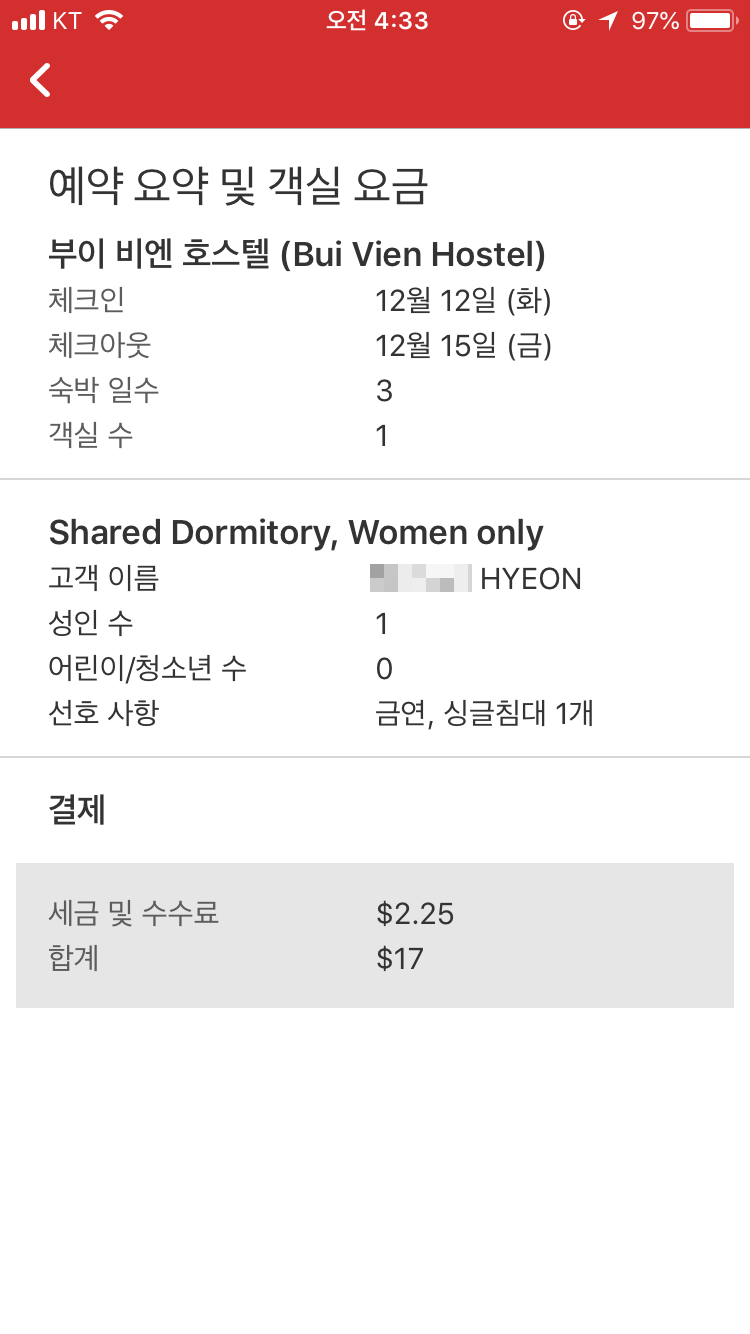
Task: Tap the location arrow status icon
Action: click(x=608, y=21)
